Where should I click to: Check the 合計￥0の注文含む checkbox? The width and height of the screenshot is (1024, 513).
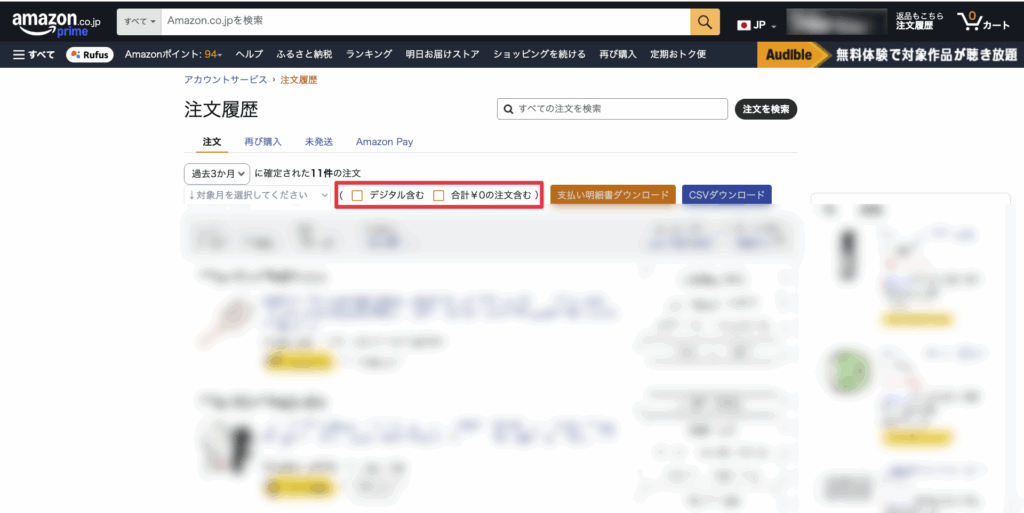[439, 195]
